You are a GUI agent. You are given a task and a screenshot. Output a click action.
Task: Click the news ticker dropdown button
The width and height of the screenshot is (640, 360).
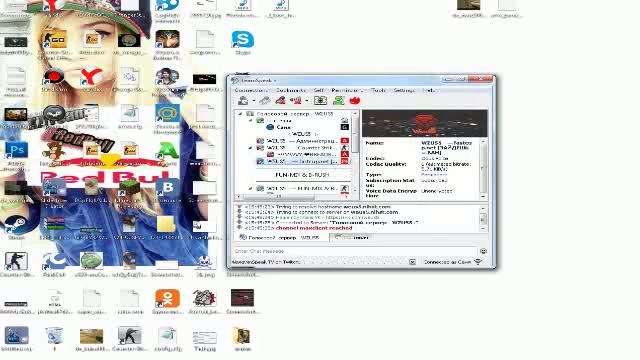(412, 262)
